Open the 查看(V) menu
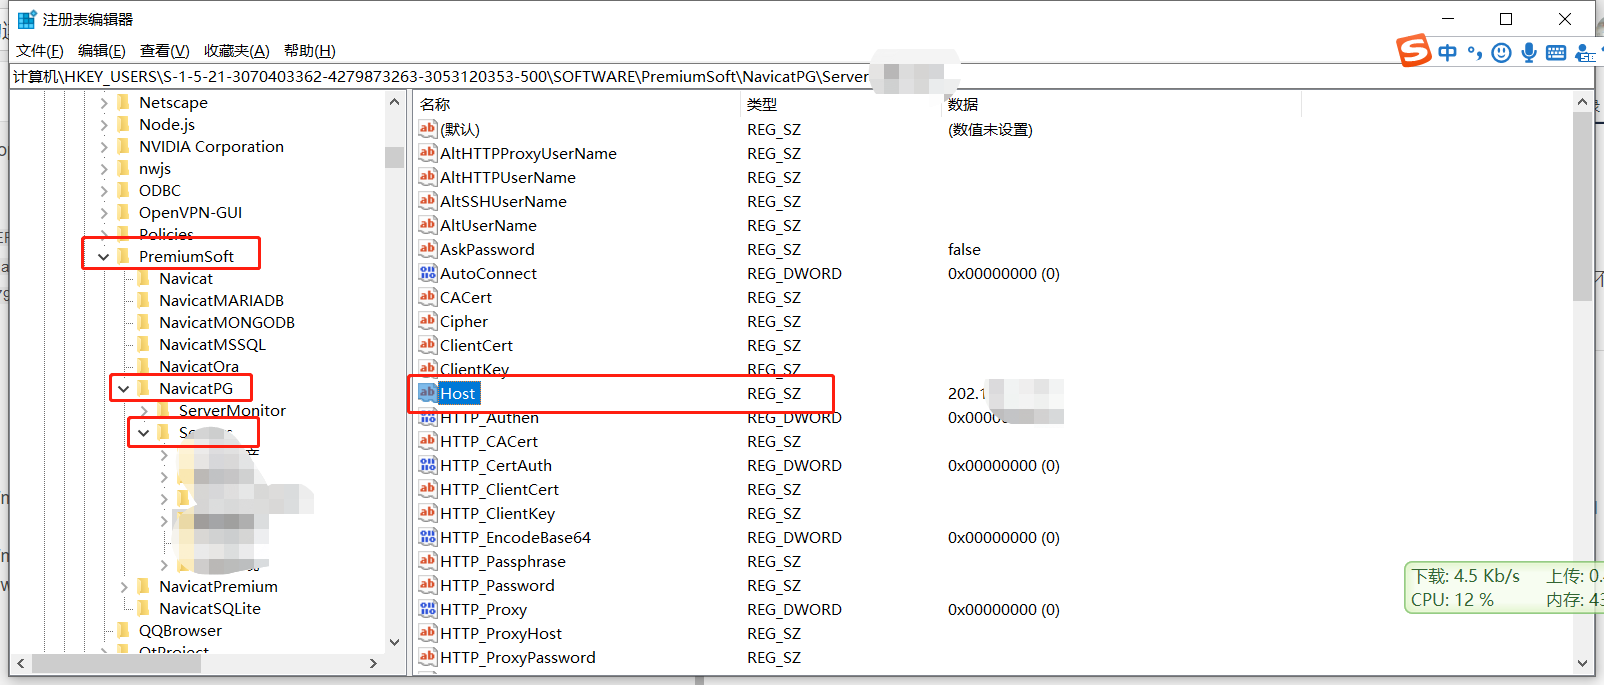The height and width of the screenshot is (685, 1604). pyautogui.click(x=165, y=51)
